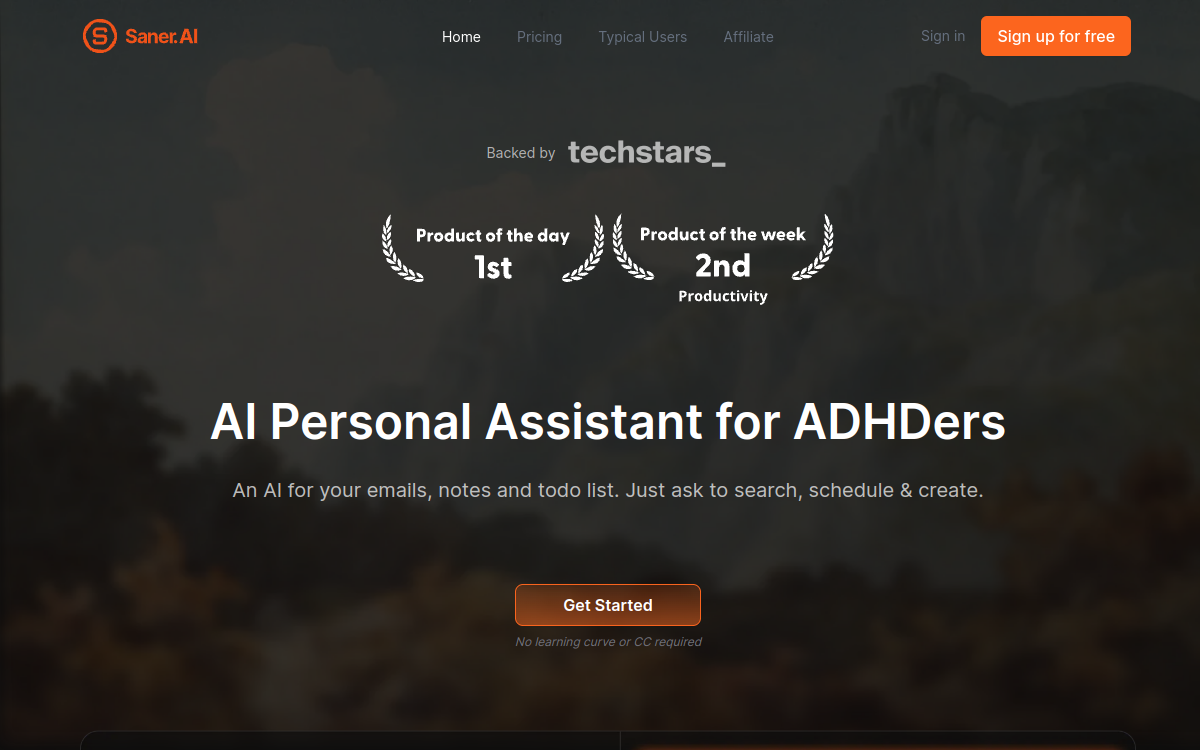The image size is (1200, 750).
Task: Click the Sign in link
Action: (943, 36)
